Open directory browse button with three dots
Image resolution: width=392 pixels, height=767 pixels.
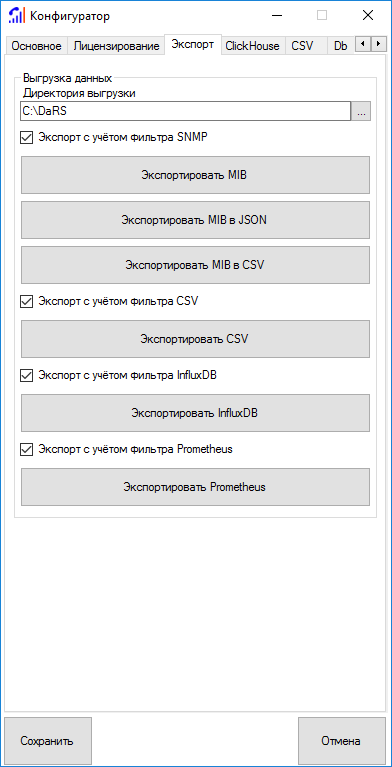(x=361, y=111)
